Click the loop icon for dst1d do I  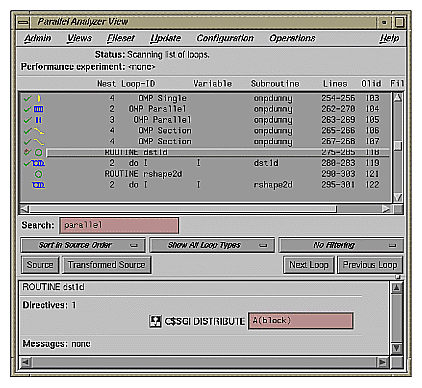pos(38,163)
